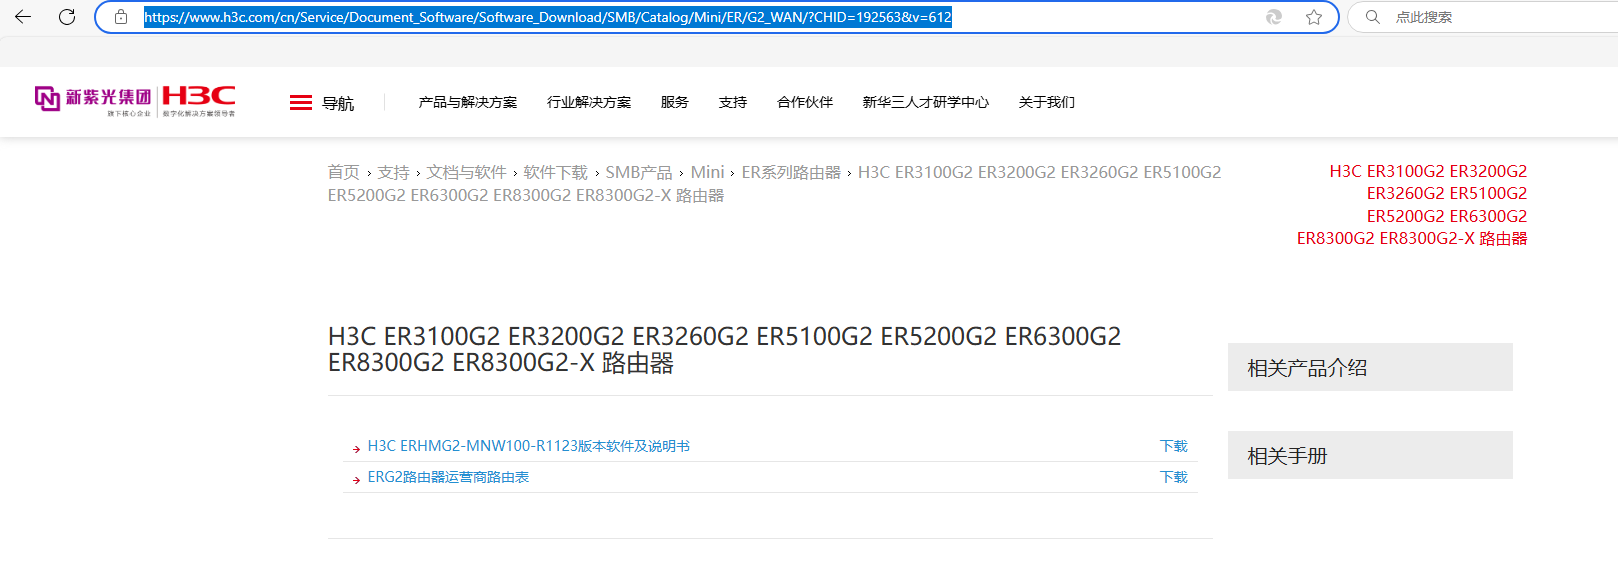This screenshot has width=1618, height=581.
Task: Reload the page with refresh icon
Action: click(x=67, y=17)
